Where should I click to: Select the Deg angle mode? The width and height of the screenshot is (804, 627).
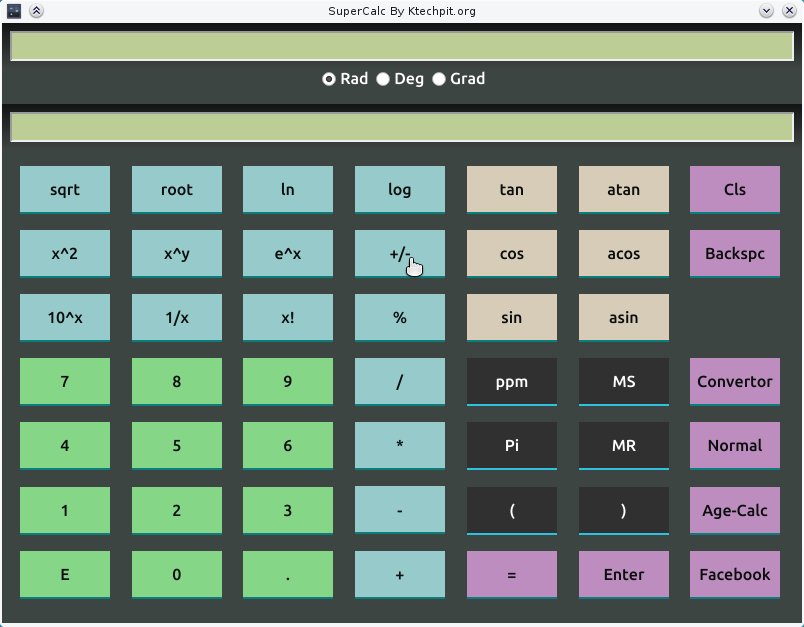[400, 79]
